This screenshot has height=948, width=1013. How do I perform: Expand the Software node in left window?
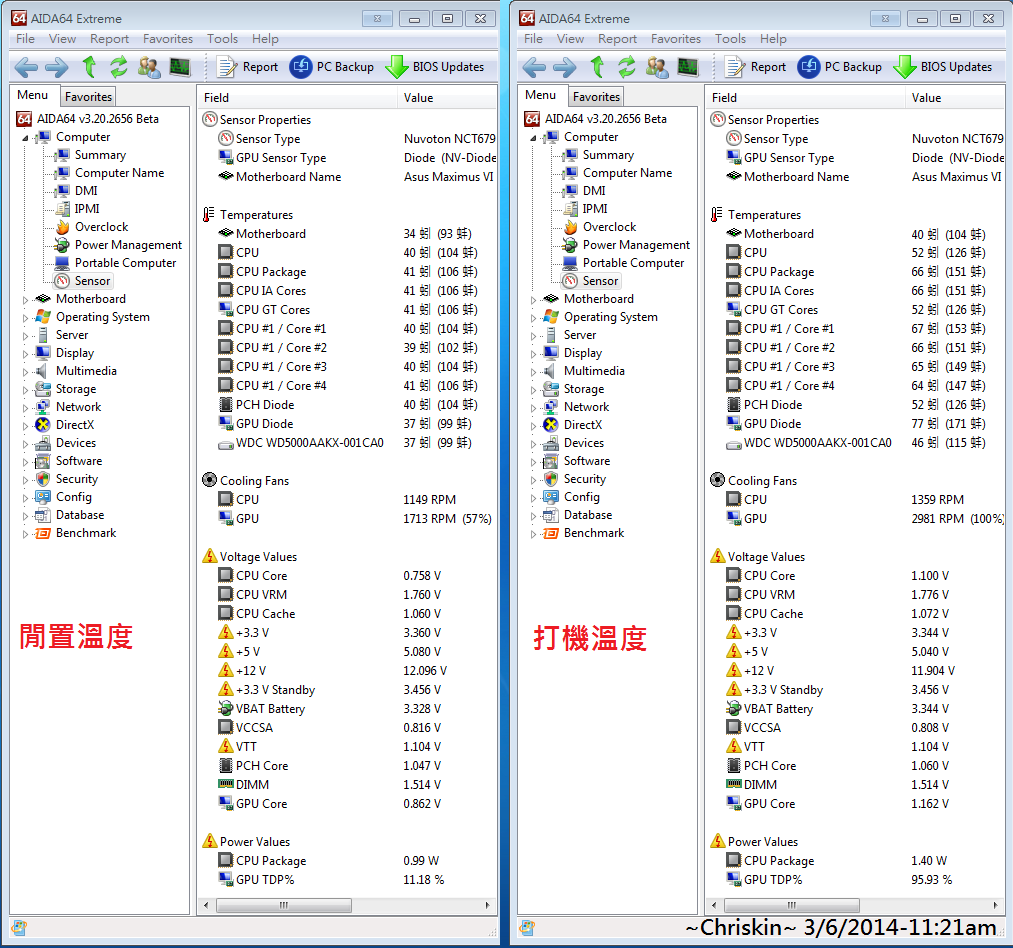click(x=26, y=462)
